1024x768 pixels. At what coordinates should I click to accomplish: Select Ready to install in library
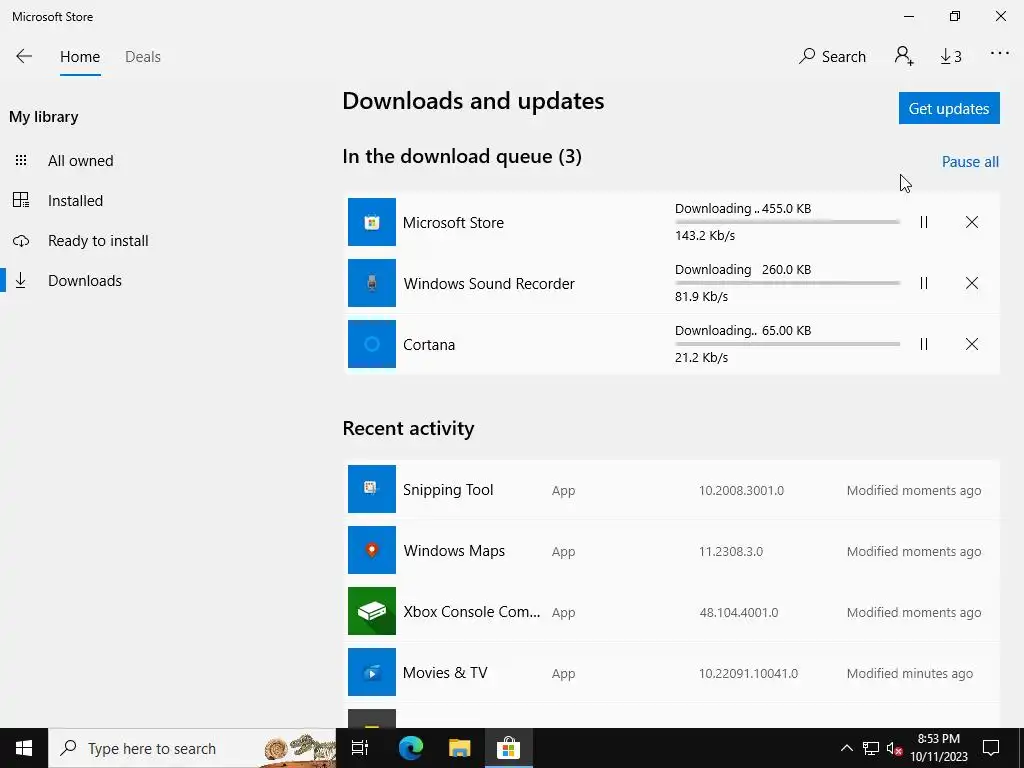(x=98, y=240)
